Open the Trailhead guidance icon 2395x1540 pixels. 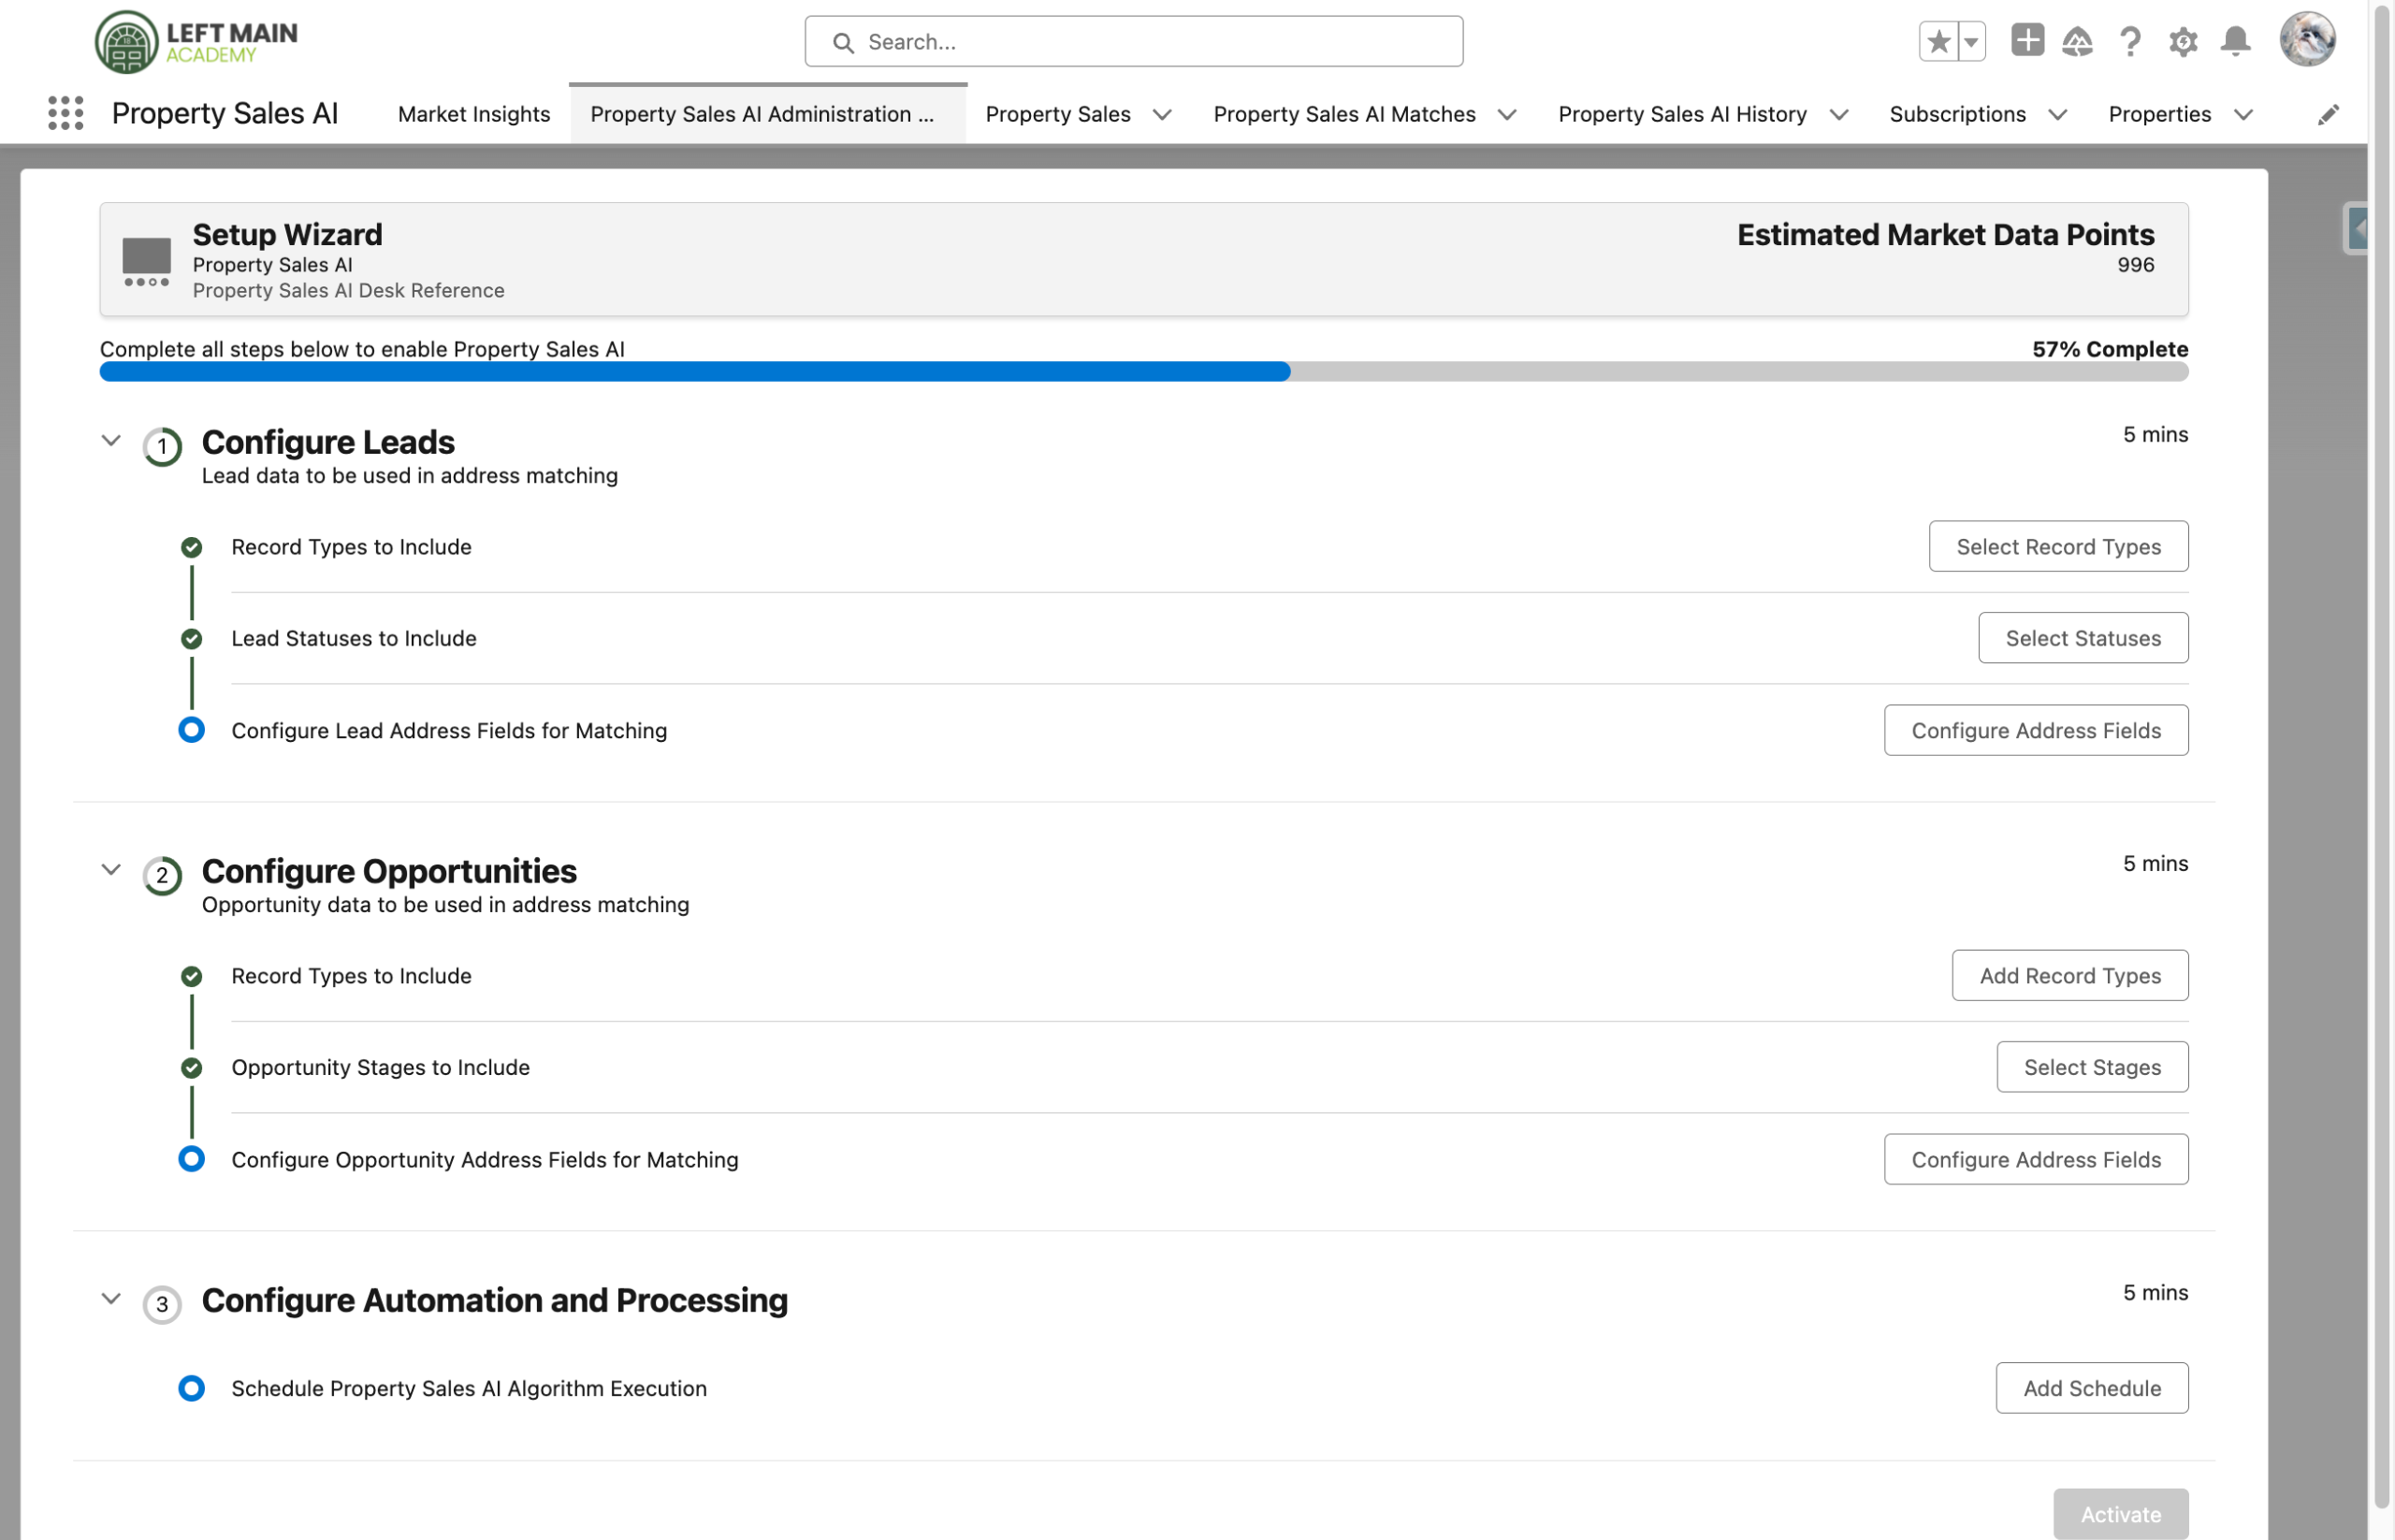click(2077, 41)
